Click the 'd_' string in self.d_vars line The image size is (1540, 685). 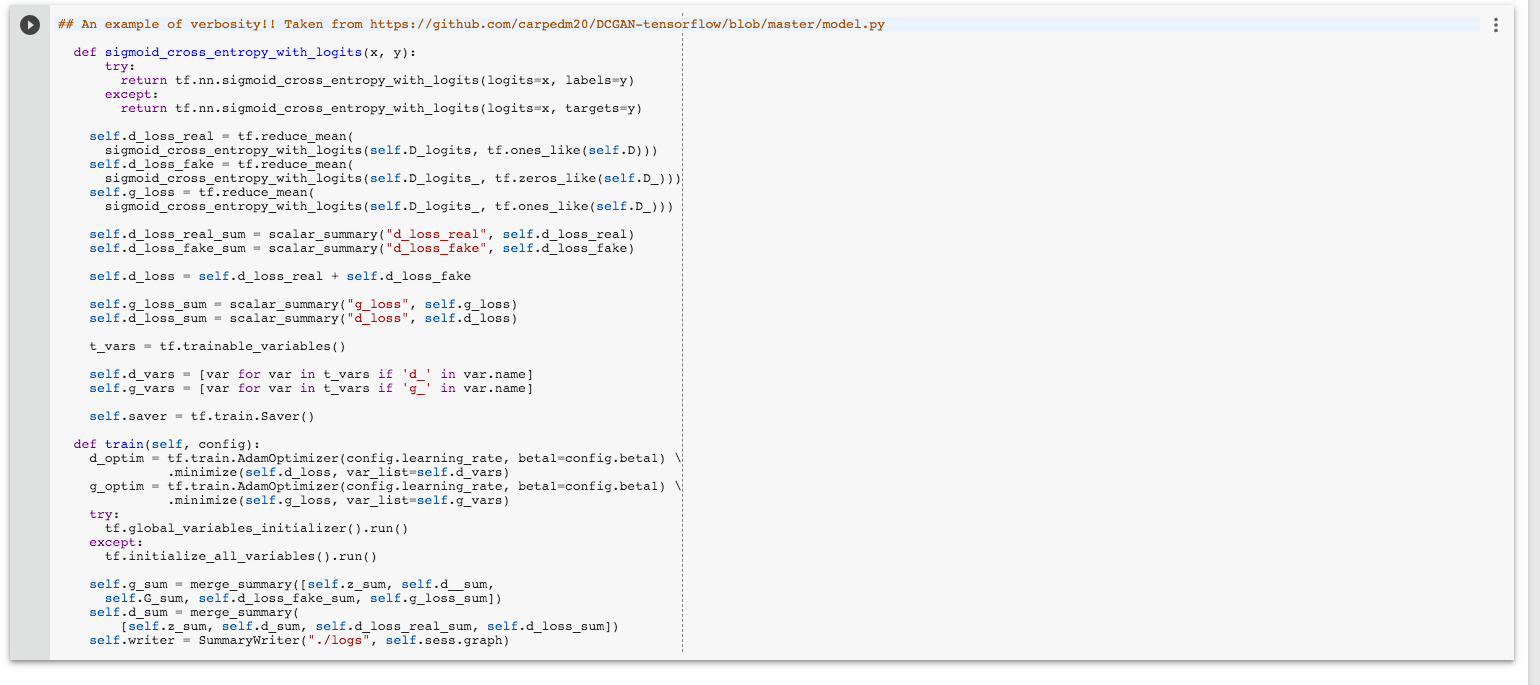pyautogui.click(x=417, y=374)
